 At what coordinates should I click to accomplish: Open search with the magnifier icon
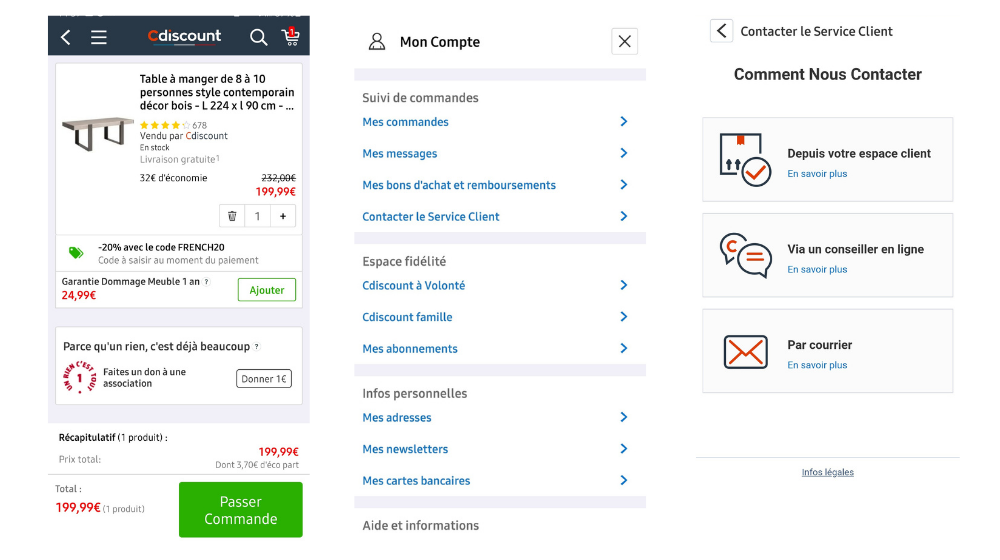[258, 37]
